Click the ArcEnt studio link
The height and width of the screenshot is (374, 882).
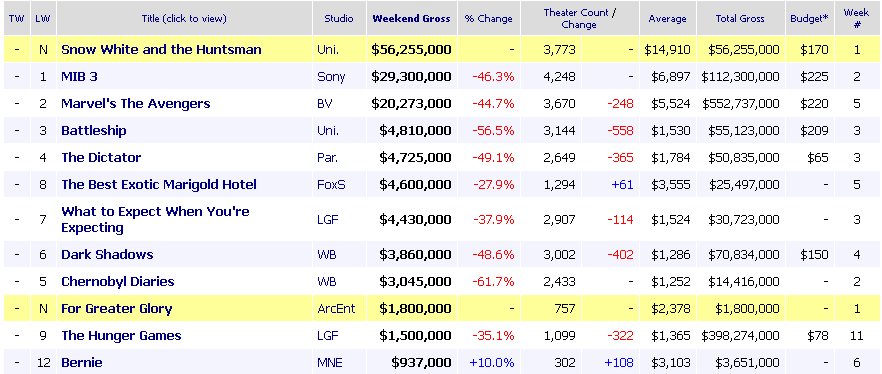(x=336, y=308)
